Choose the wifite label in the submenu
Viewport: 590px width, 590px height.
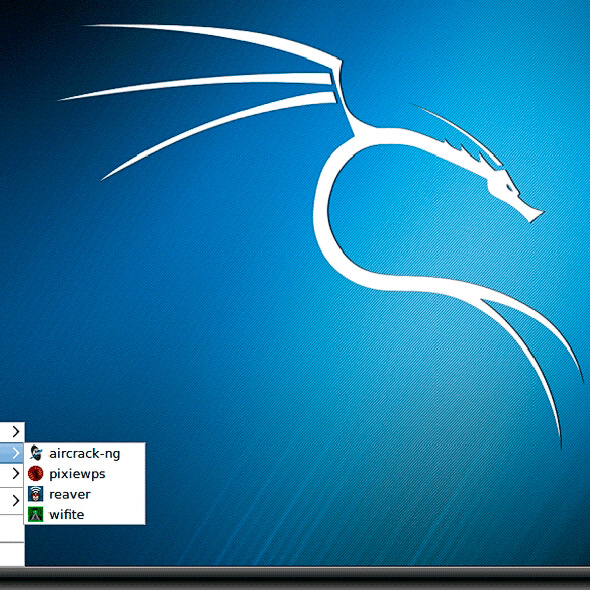[x=67, y=514]
